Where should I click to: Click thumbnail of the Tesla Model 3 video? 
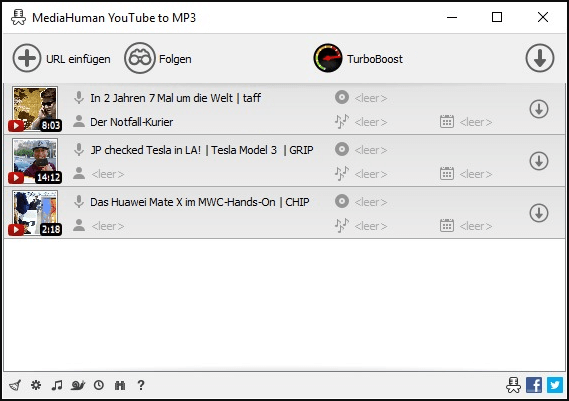click(35, 160)
